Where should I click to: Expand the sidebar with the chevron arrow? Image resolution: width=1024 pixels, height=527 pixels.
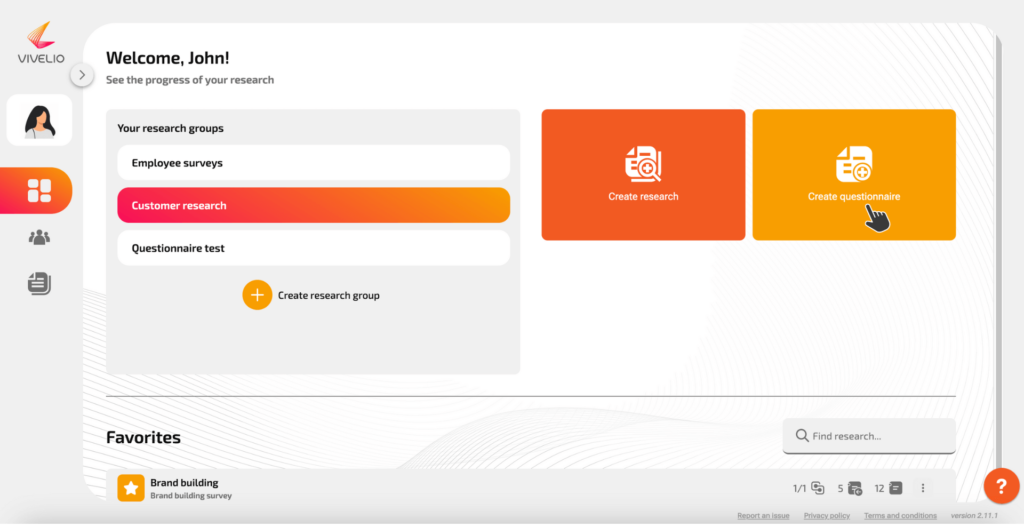(x=82, y=75)
